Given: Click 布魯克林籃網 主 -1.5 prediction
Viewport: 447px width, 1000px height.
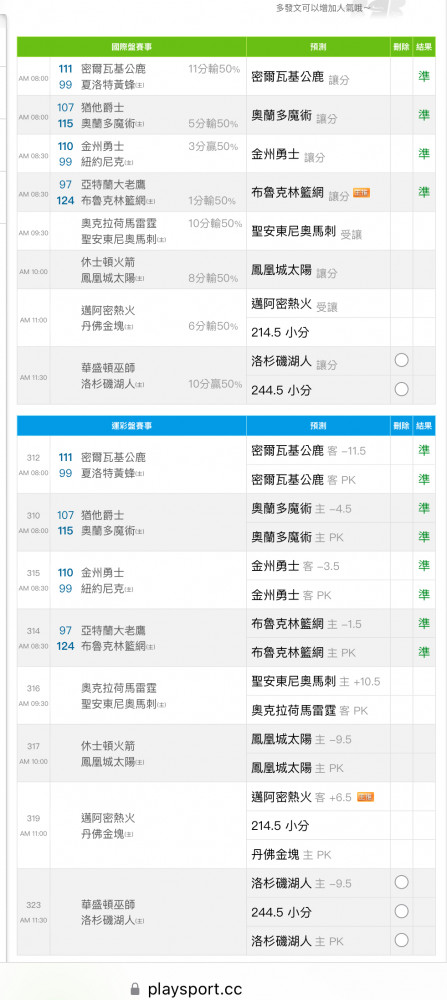Looking at the screenshot, I should [x=307, y=624].
